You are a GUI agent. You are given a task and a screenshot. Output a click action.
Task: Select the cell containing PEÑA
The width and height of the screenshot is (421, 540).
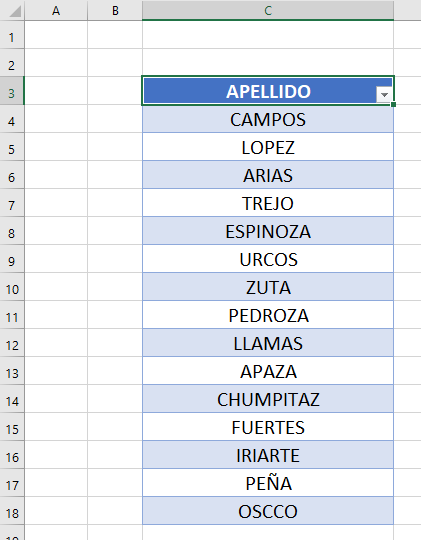(268, 483)
